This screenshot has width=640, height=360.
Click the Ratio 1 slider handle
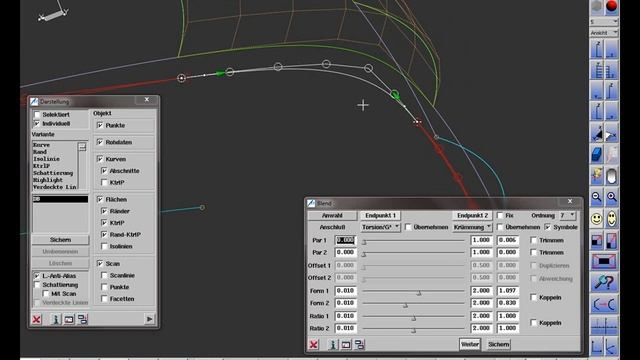click(x=413, y=318)
